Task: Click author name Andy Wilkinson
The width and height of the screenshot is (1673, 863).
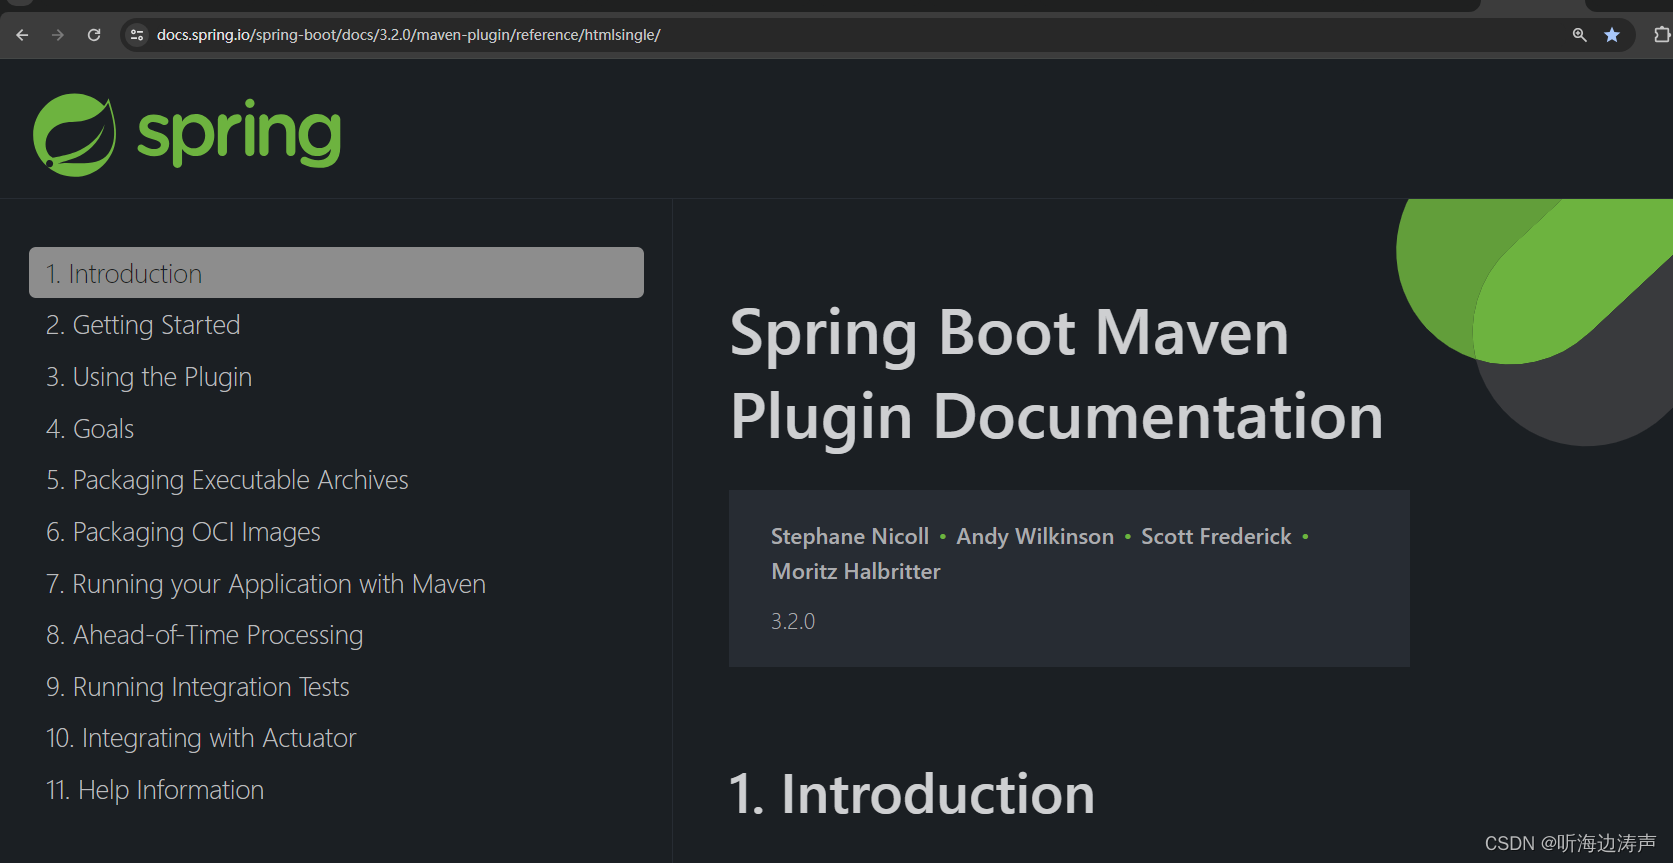Action: pyautogui.click(x=1035, y=536)
